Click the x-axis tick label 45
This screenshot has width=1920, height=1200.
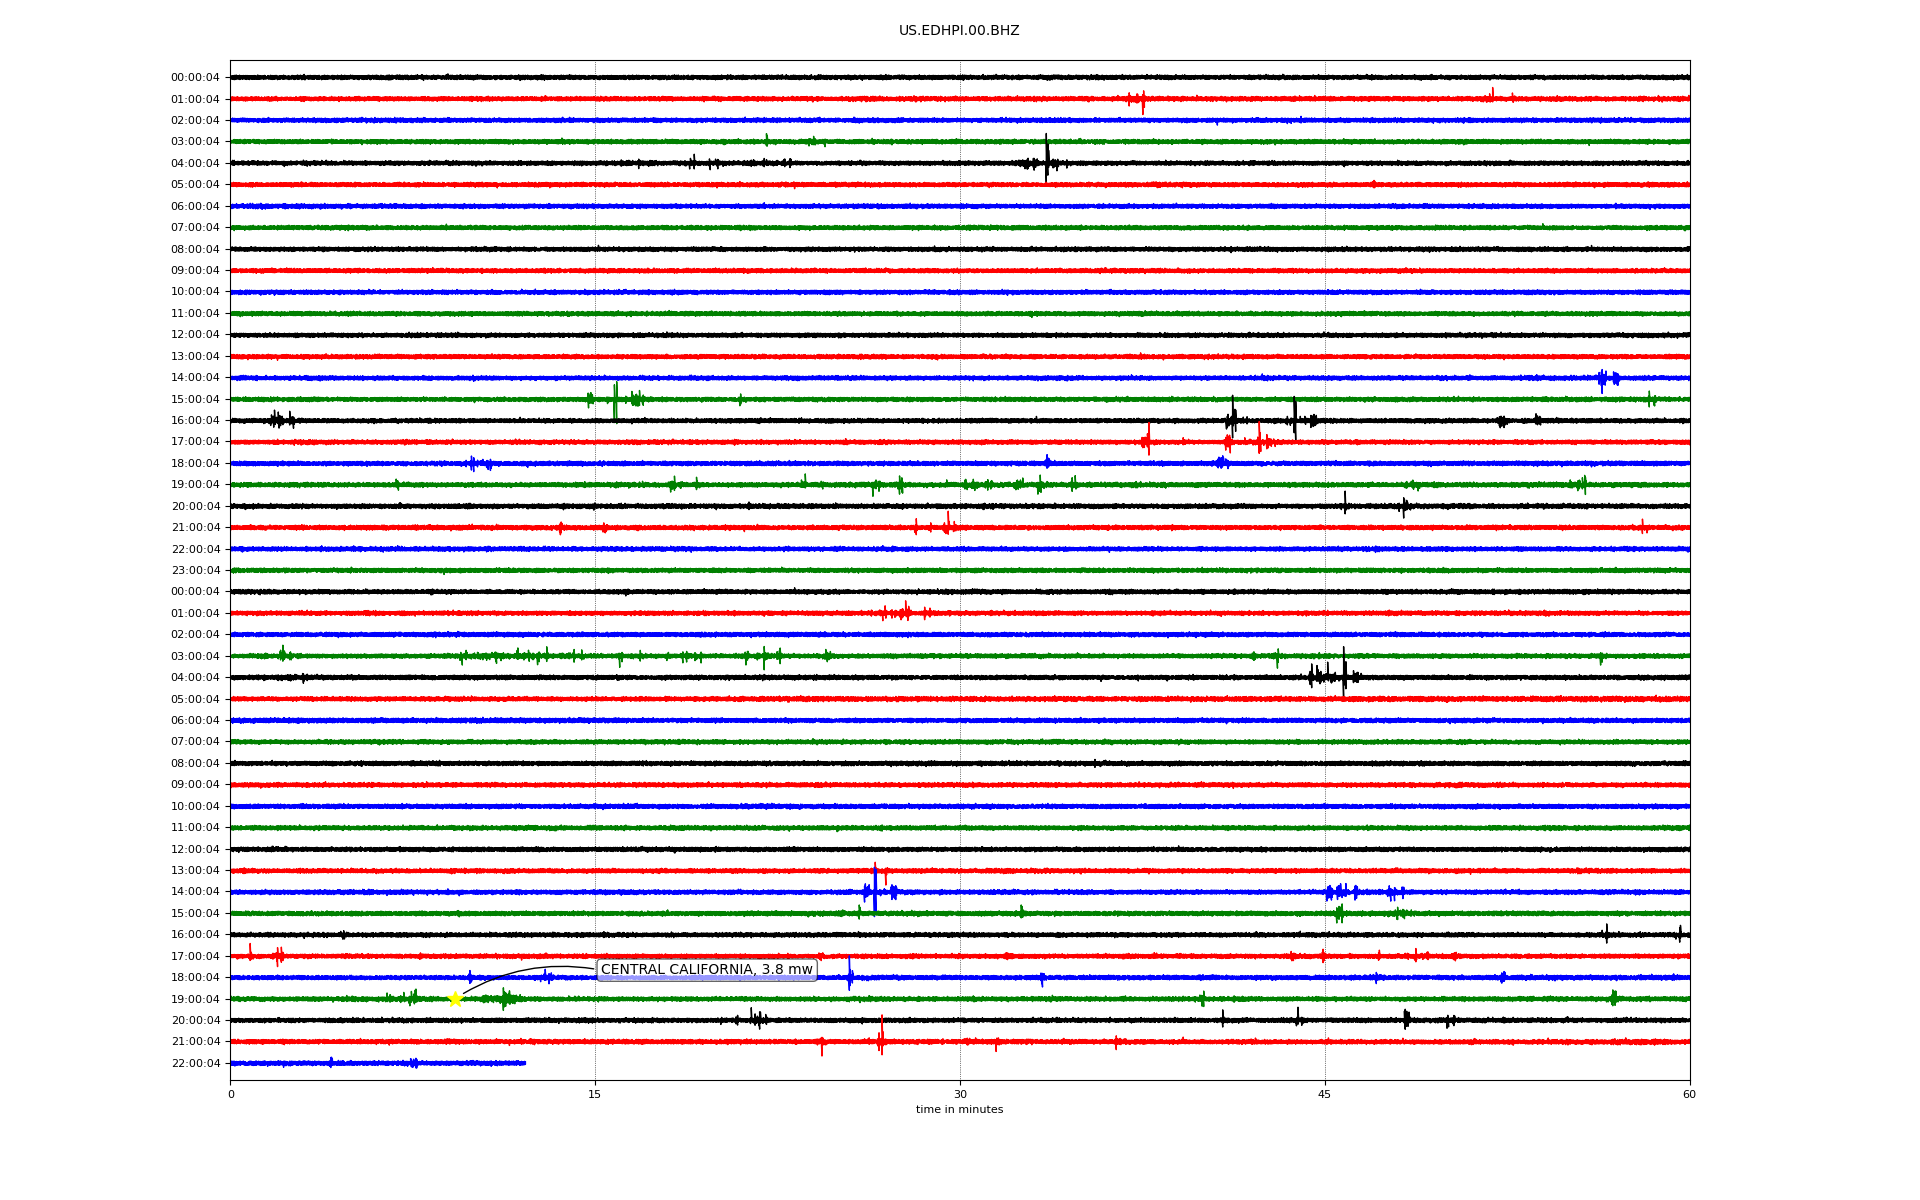[x=1325, y=1094]
